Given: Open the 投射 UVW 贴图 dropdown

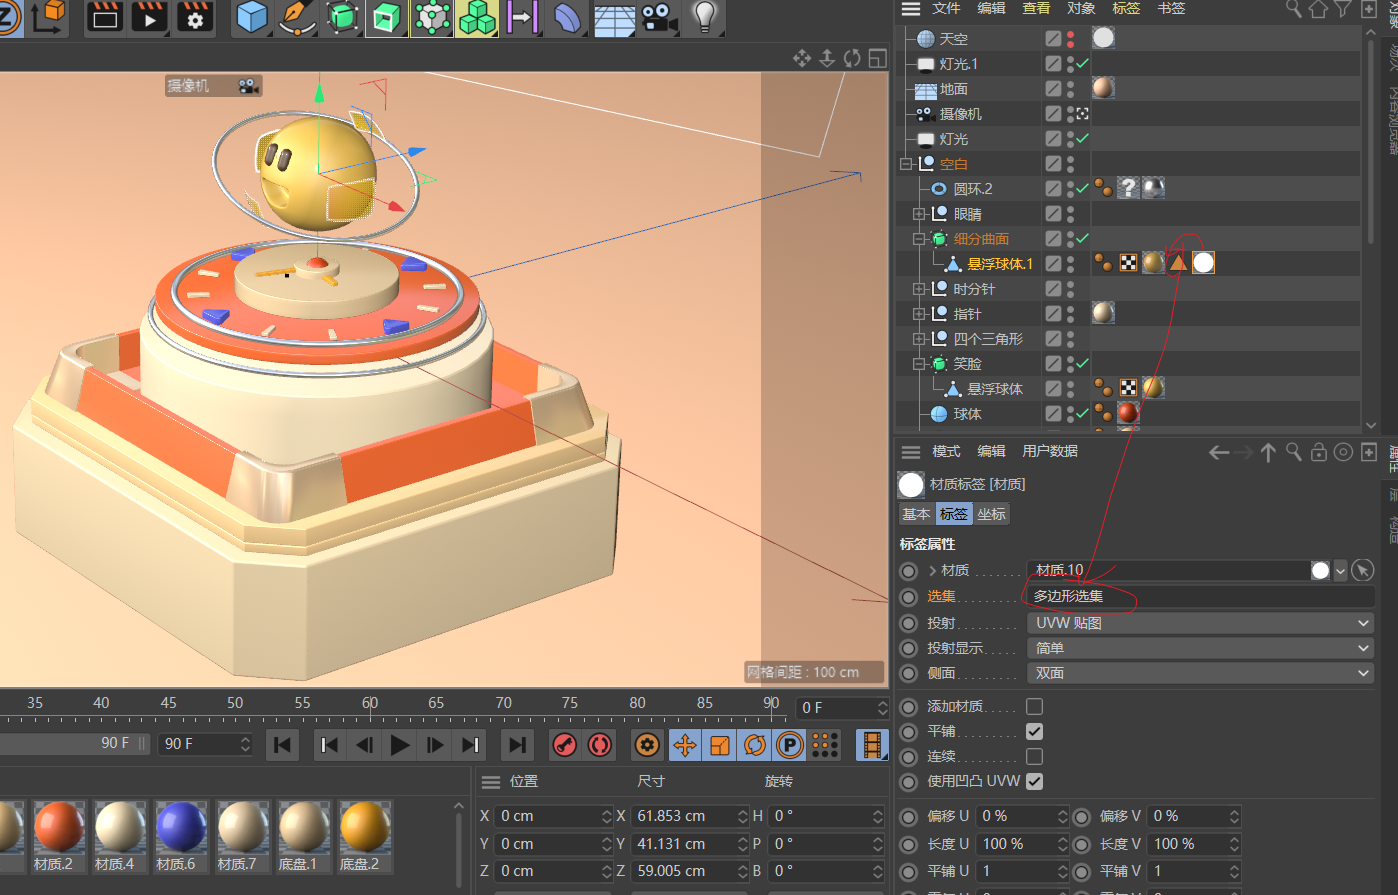Looking at the screenshot, I should [x=1200, y=623].
